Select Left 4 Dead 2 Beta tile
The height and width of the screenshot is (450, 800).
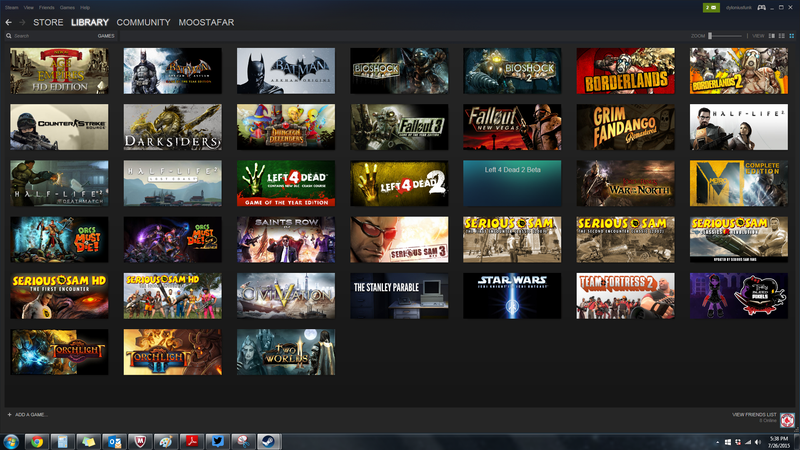click(512, 183)
